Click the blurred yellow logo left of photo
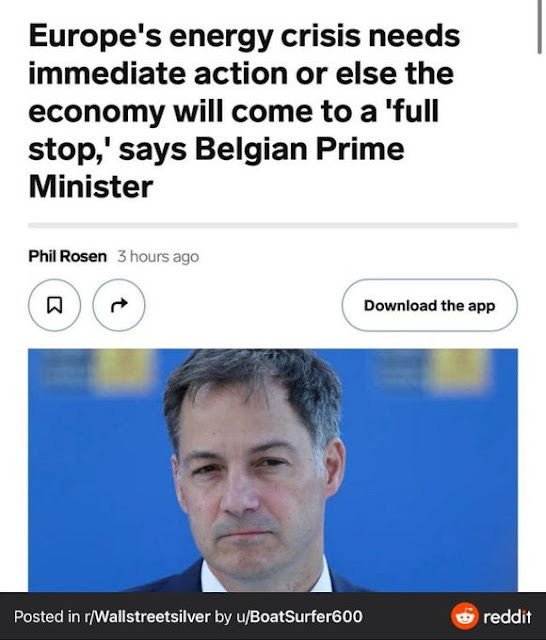Image resolution: width=546 pixels, height=640 pixels. click(122, 372)
